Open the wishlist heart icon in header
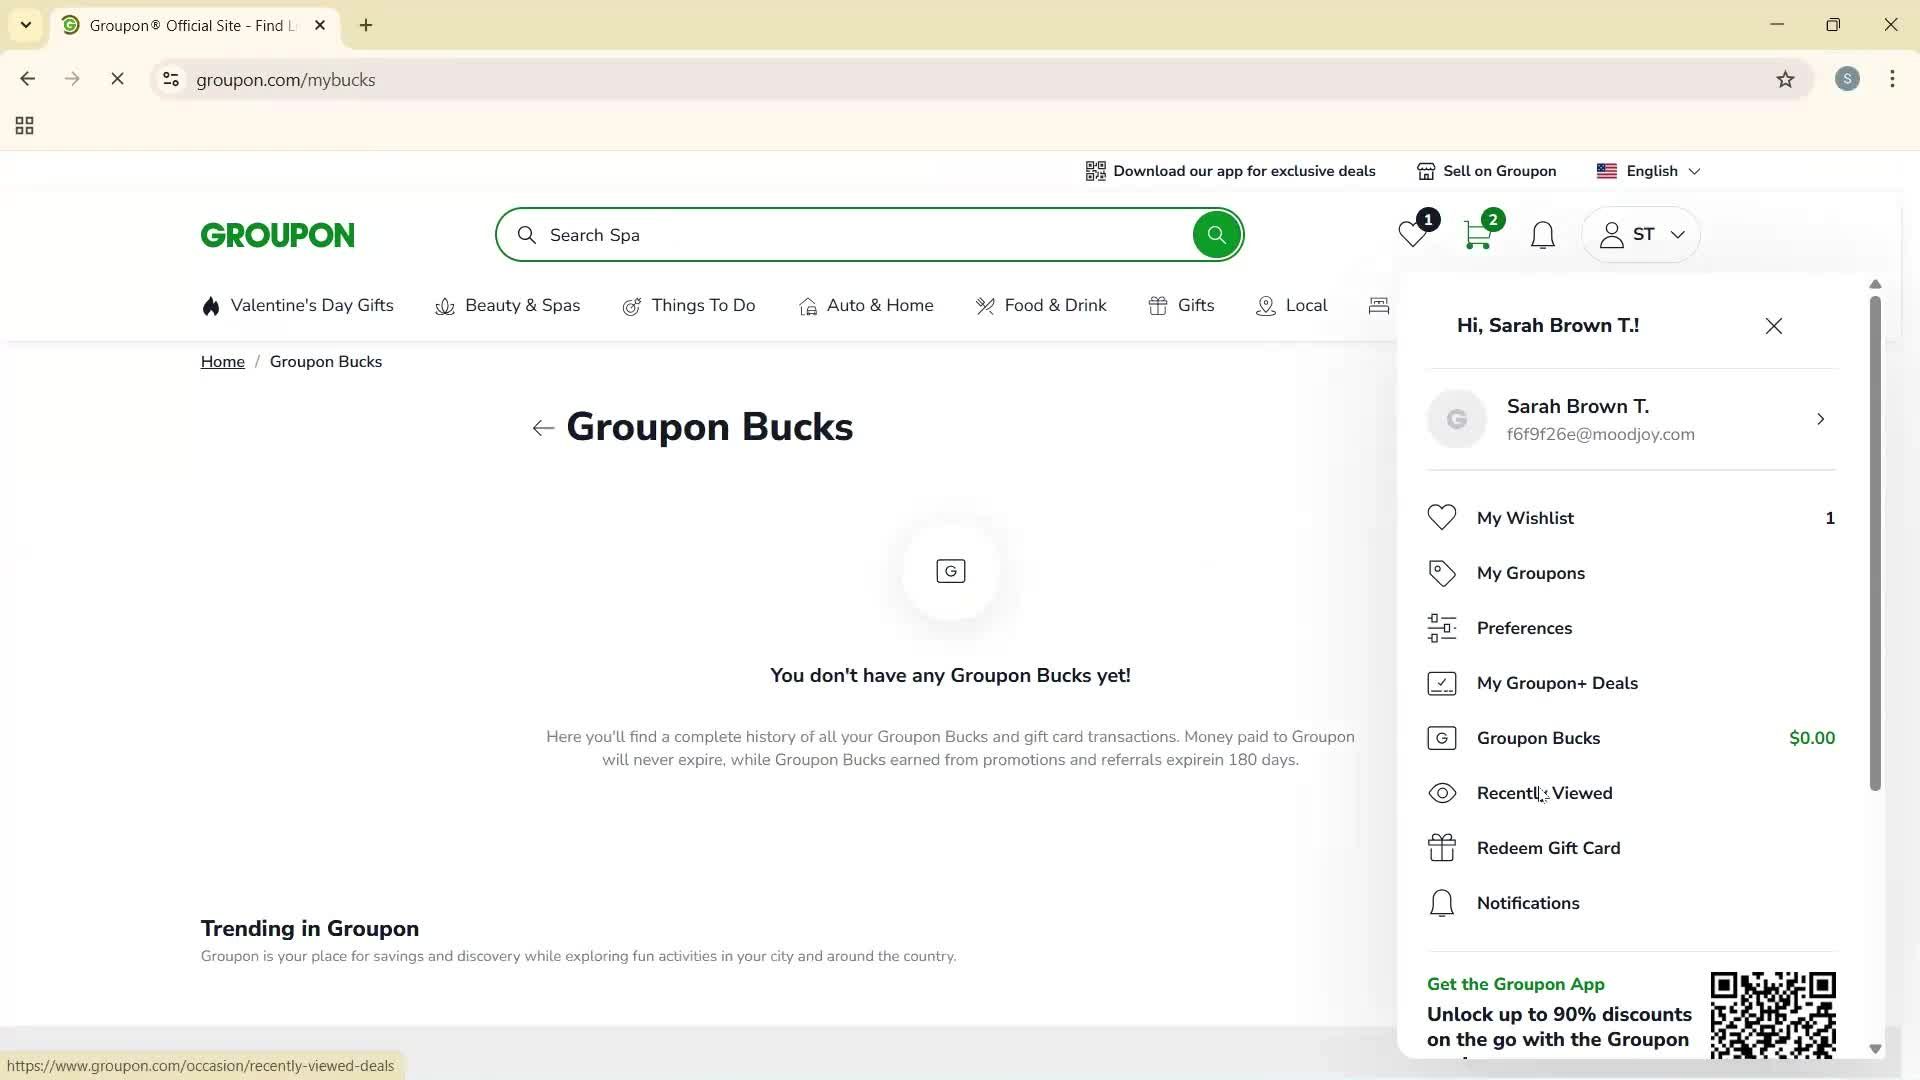 (1412, 234)
